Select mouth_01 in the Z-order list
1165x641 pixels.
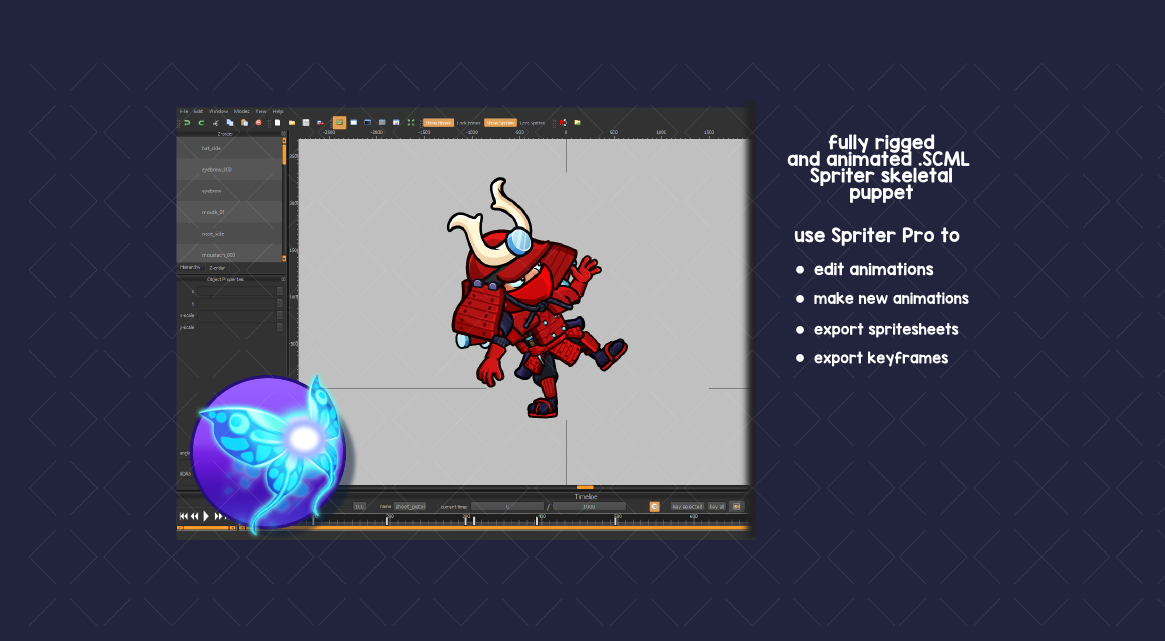[229, 212]
